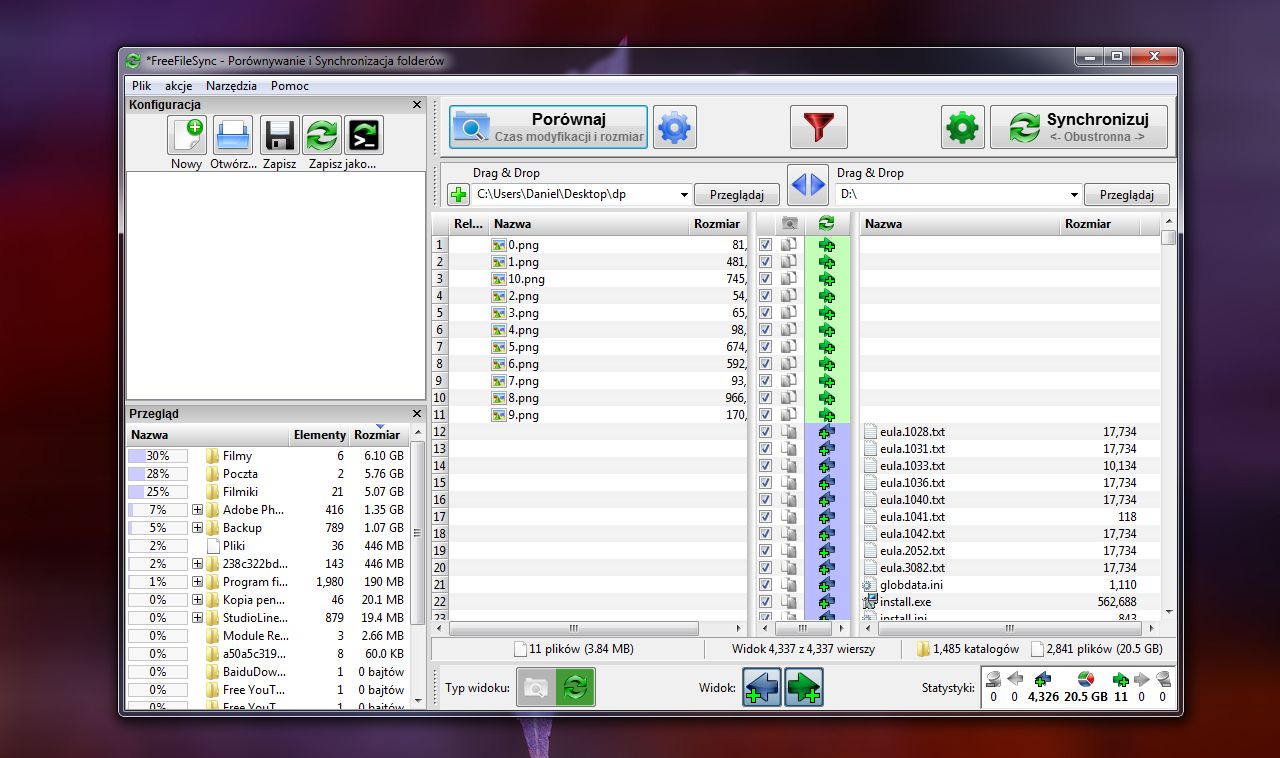
Task: Expand the Backup folder tree node
Action: [x=197, y=528]
